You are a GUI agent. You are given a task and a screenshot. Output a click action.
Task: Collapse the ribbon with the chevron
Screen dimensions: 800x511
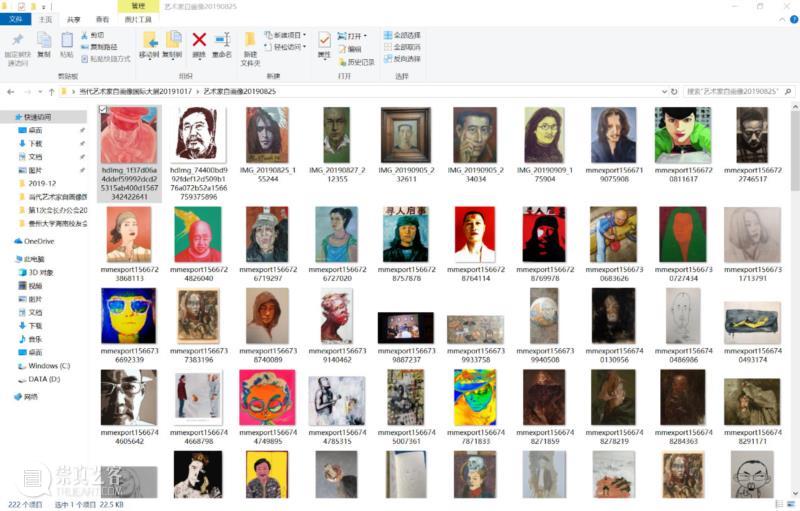click(782, 19)
